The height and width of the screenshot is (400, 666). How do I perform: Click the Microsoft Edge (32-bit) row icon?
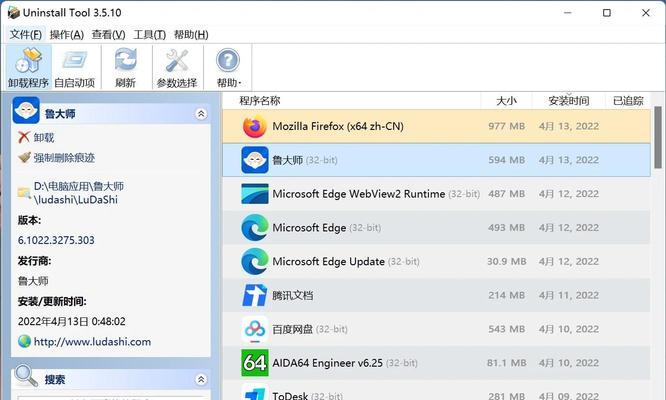click(254, 228)
